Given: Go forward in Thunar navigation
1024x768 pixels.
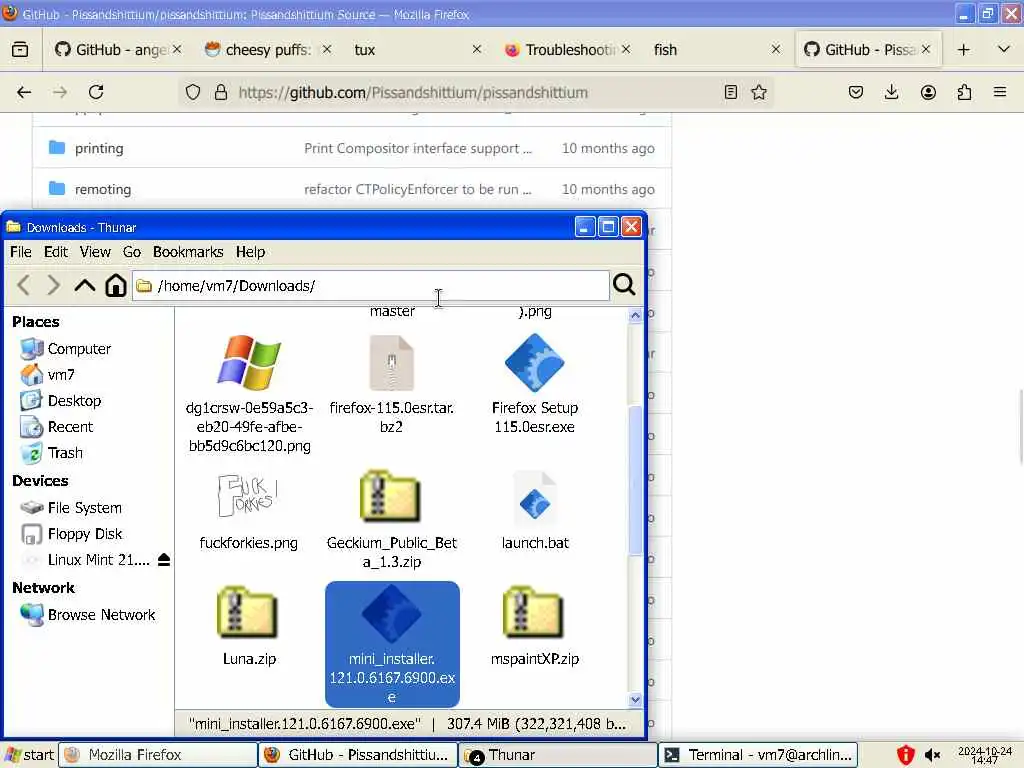Looking at the screenshot, I should tap(53, 285).
